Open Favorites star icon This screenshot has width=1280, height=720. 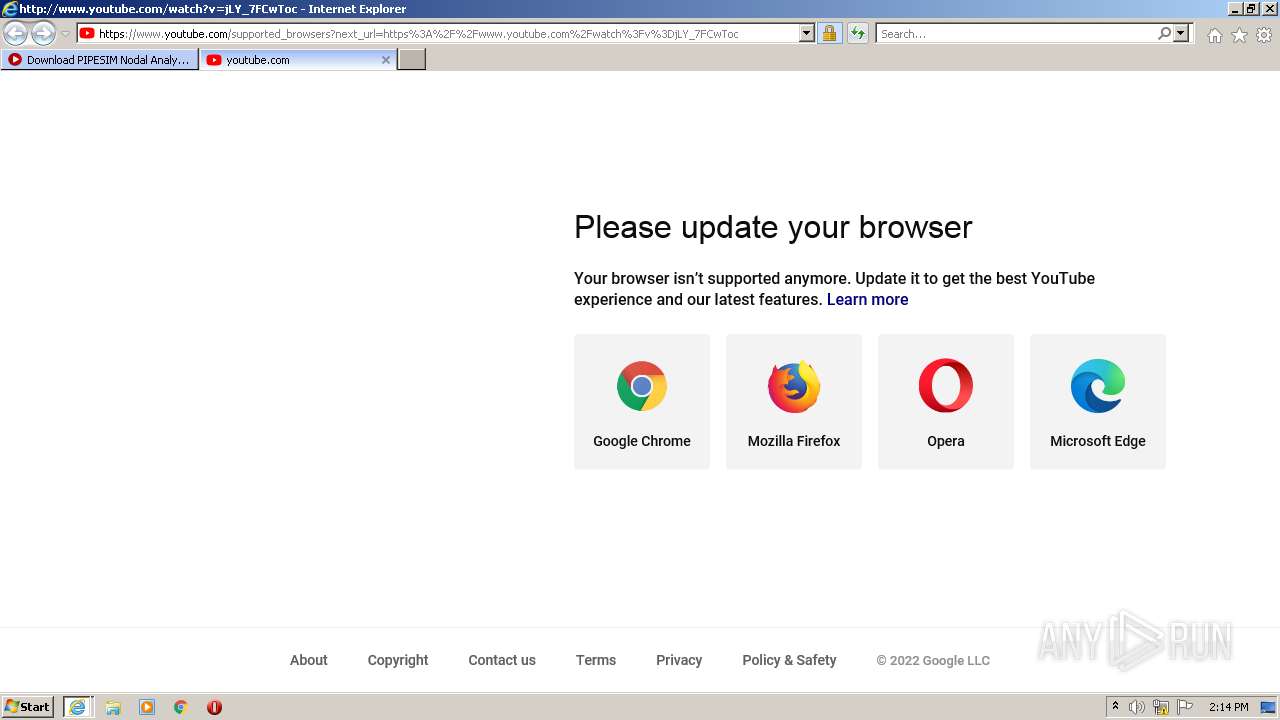[x=1239, y=35]
